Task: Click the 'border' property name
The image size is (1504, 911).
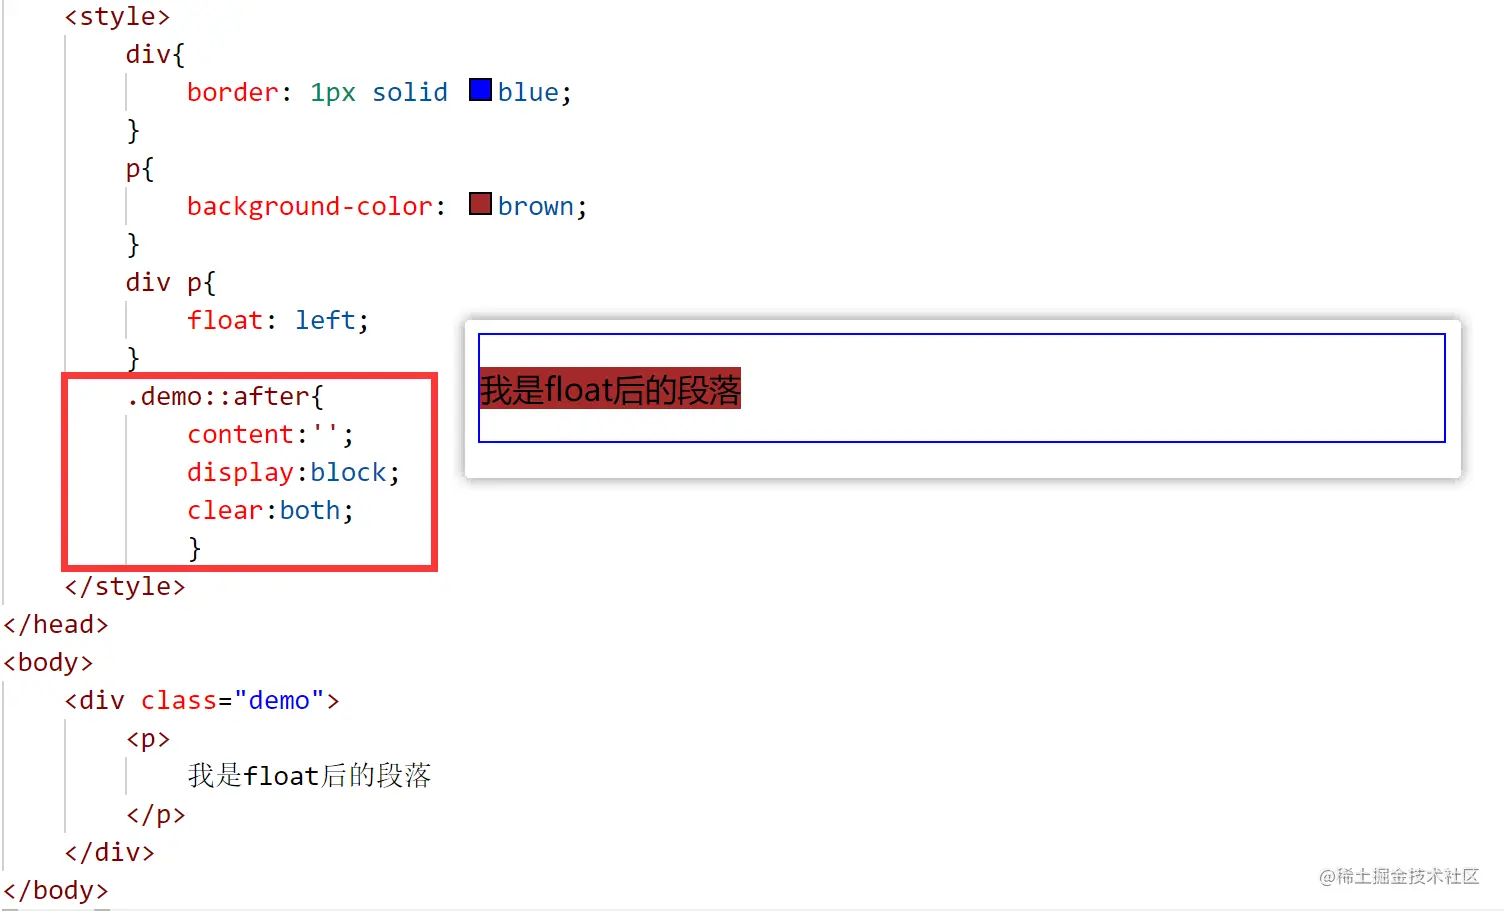Action: [233, 92]
